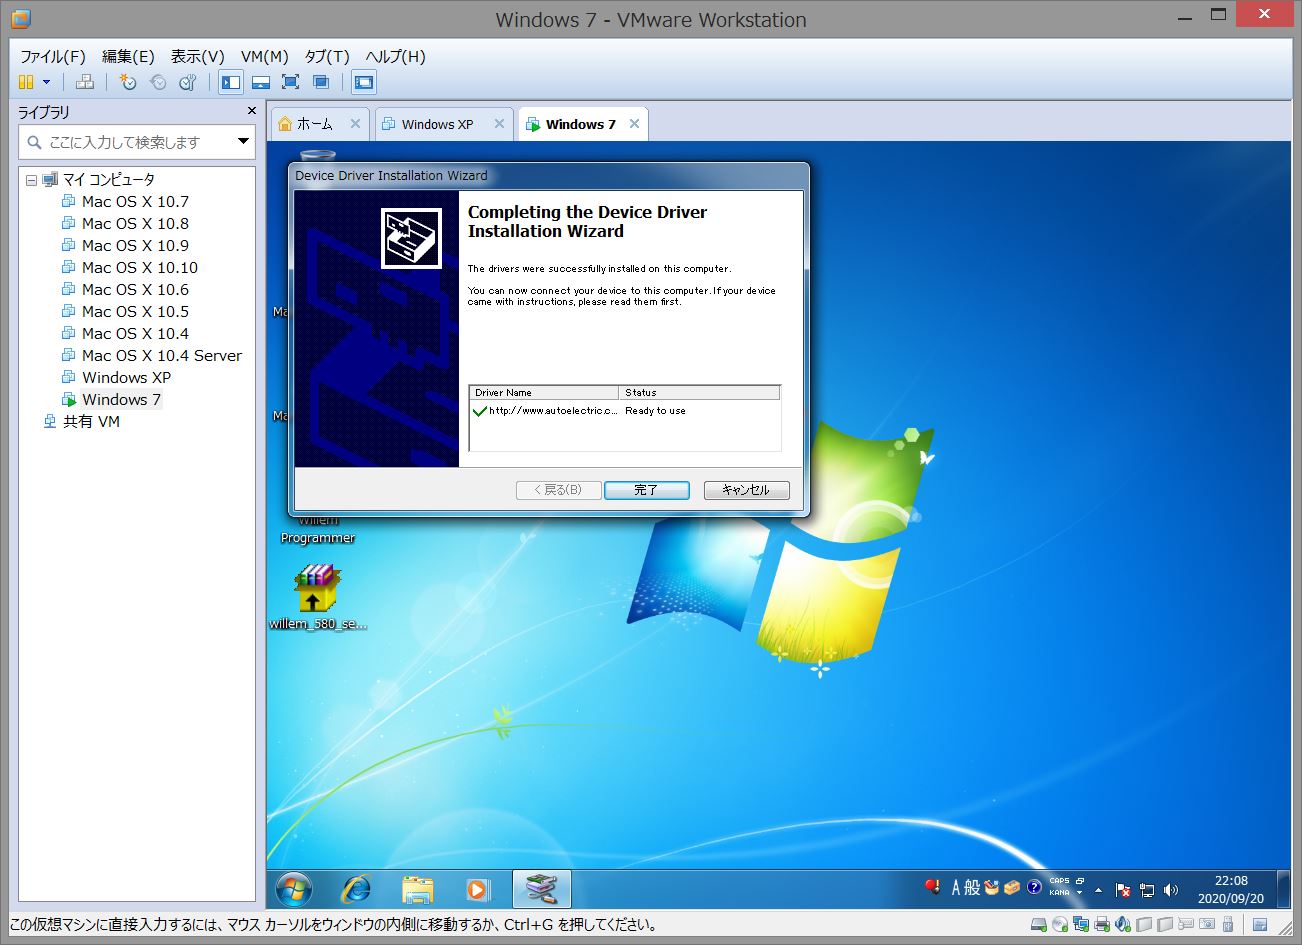1302x945 pixels.
Task: Enter full screen mode via toolbar icon
Action: pos(291,82)
